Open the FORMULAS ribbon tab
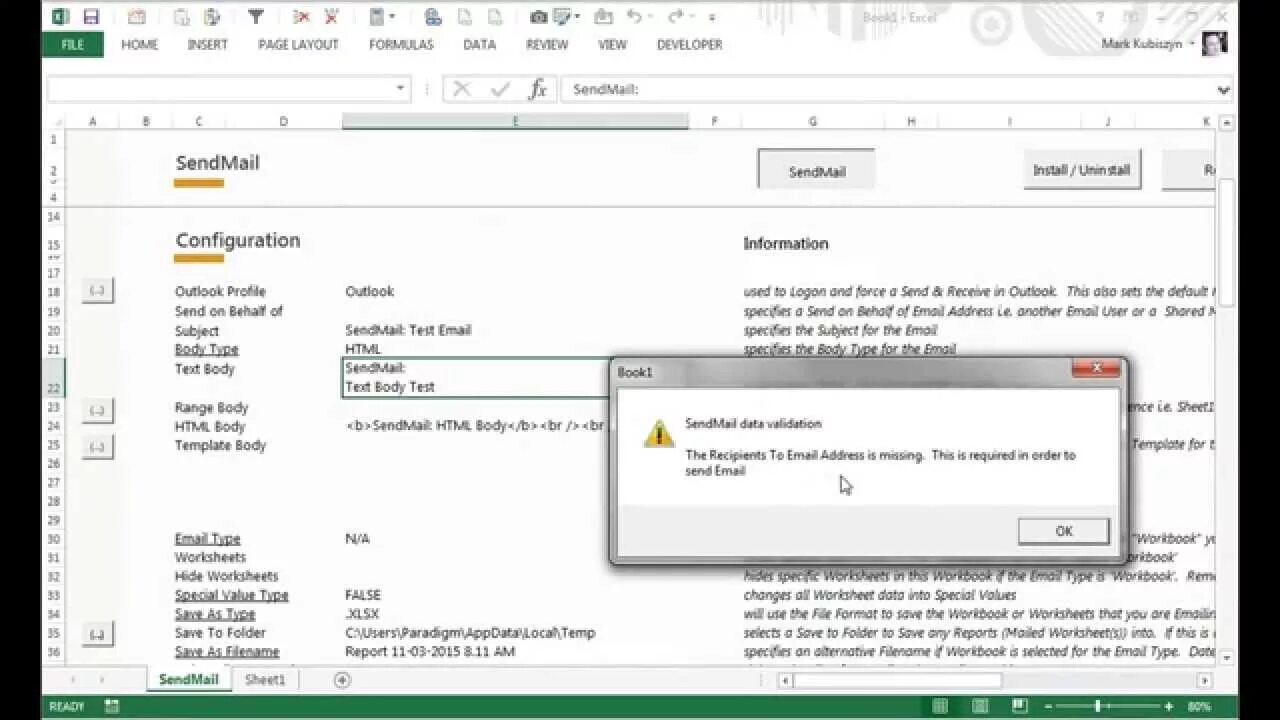Image resolution: width=1280 pixels, height=720 pixels. [401, 45]
